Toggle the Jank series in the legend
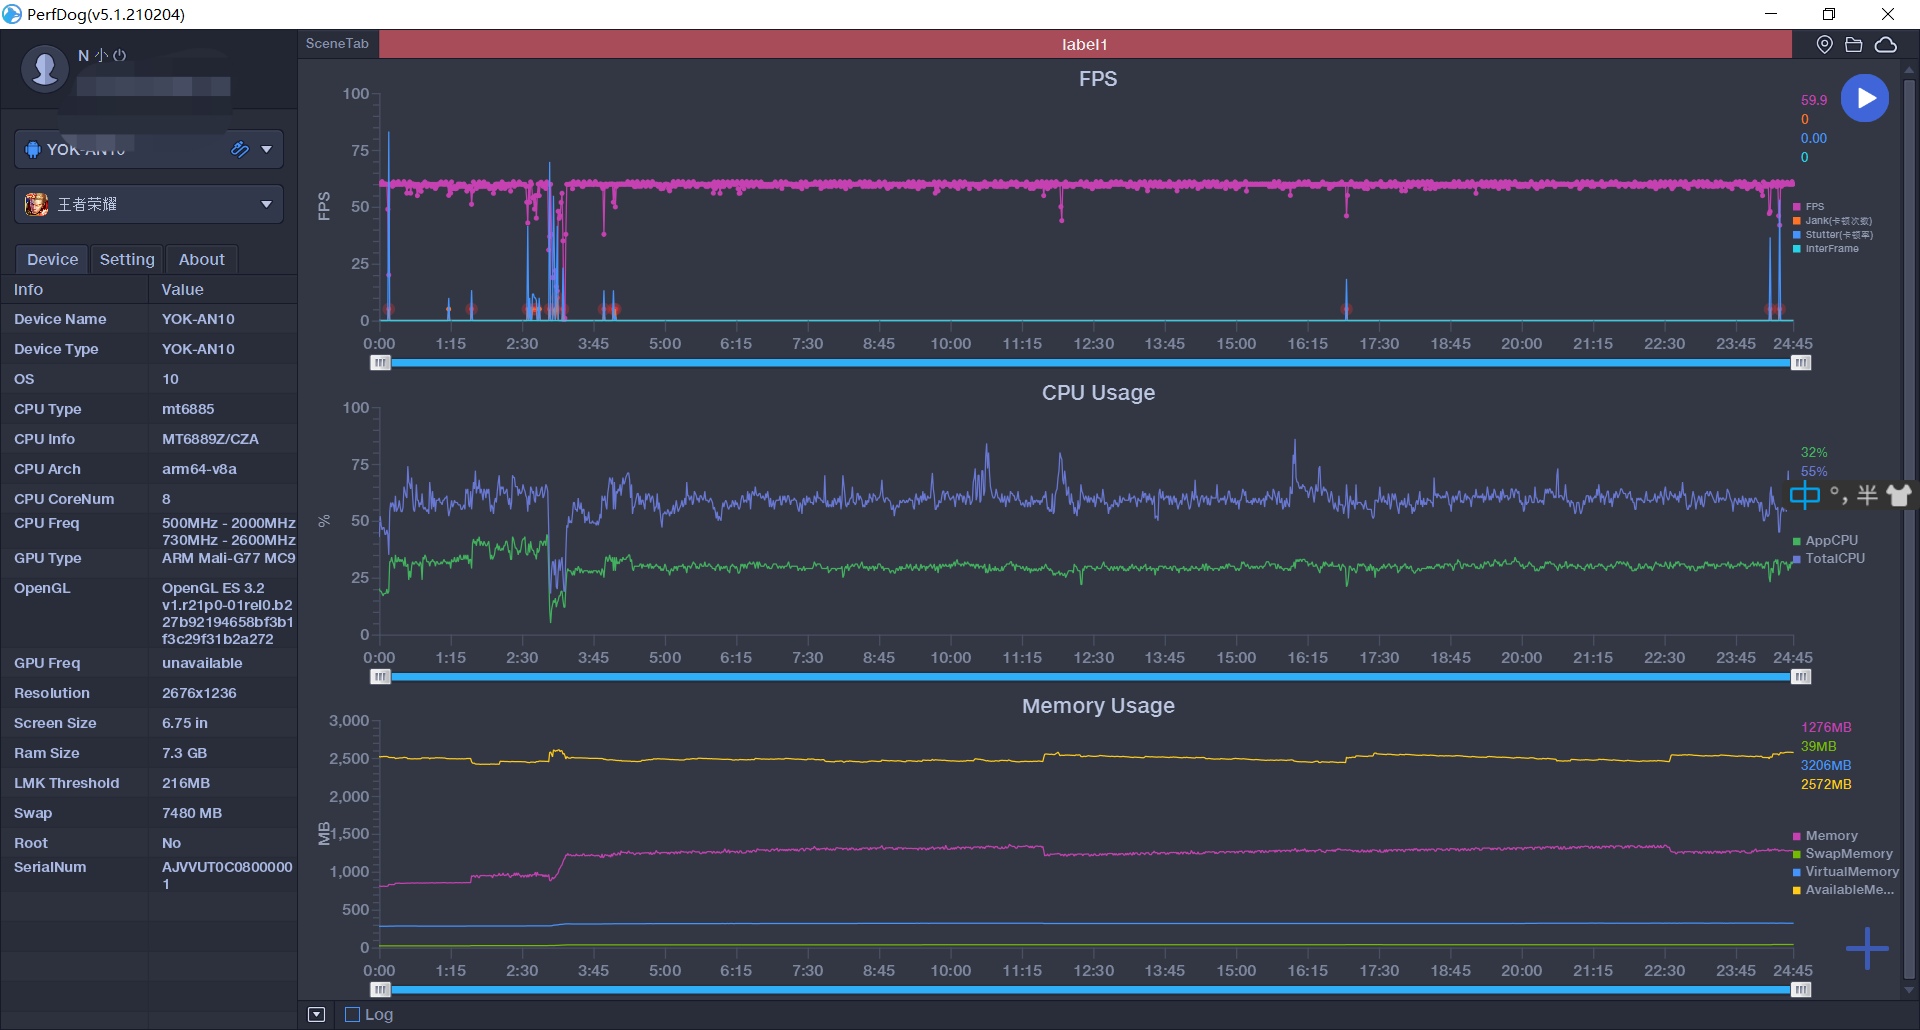This screenshot has width=1920, height=1030. [x=1832, y=221]
